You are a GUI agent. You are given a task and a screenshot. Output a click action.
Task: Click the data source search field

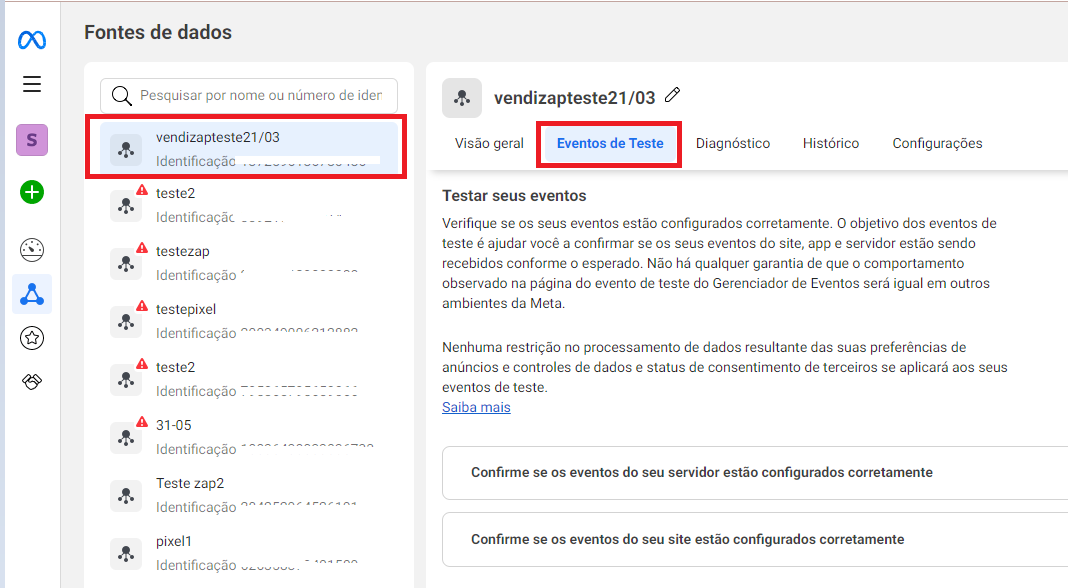tap(260, 96)
